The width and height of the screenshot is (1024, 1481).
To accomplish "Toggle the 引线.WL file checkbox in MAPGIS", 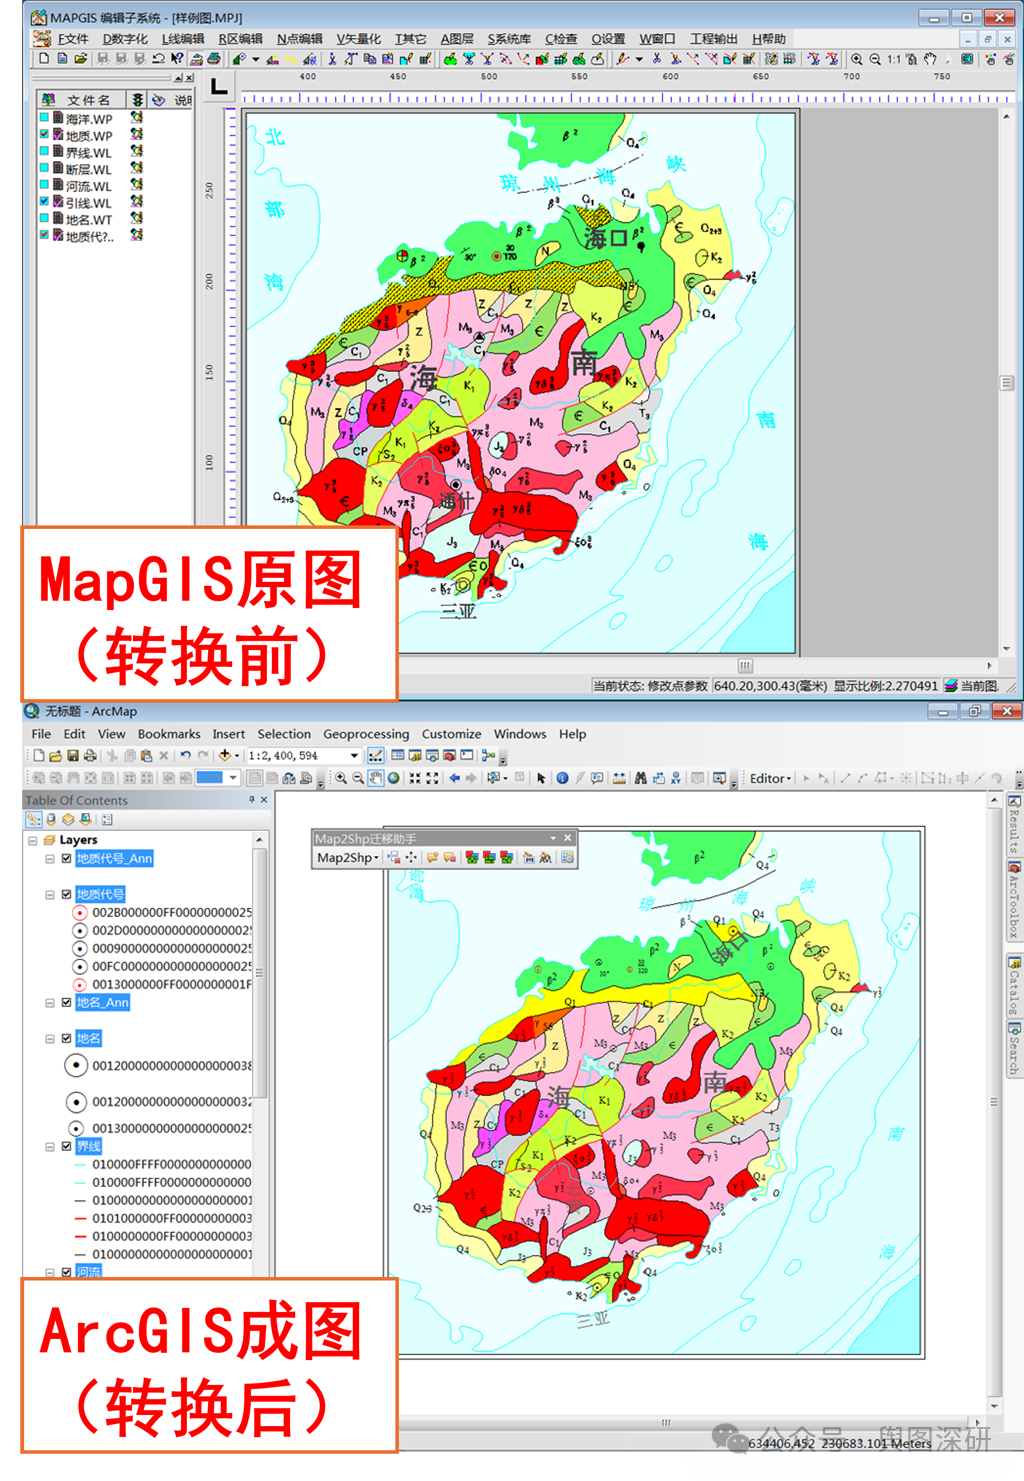I will (44, 202).
